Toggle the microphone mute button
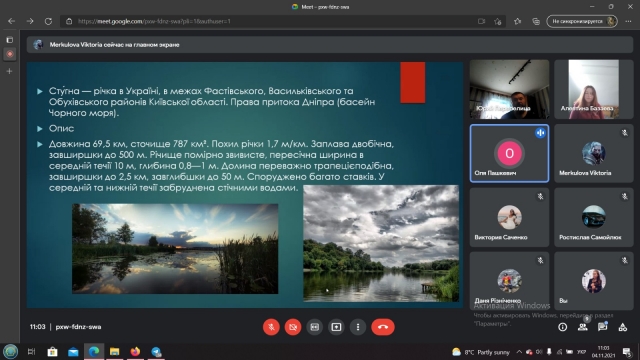The width and height of the screenshot is (640, 360). [271, 327]
